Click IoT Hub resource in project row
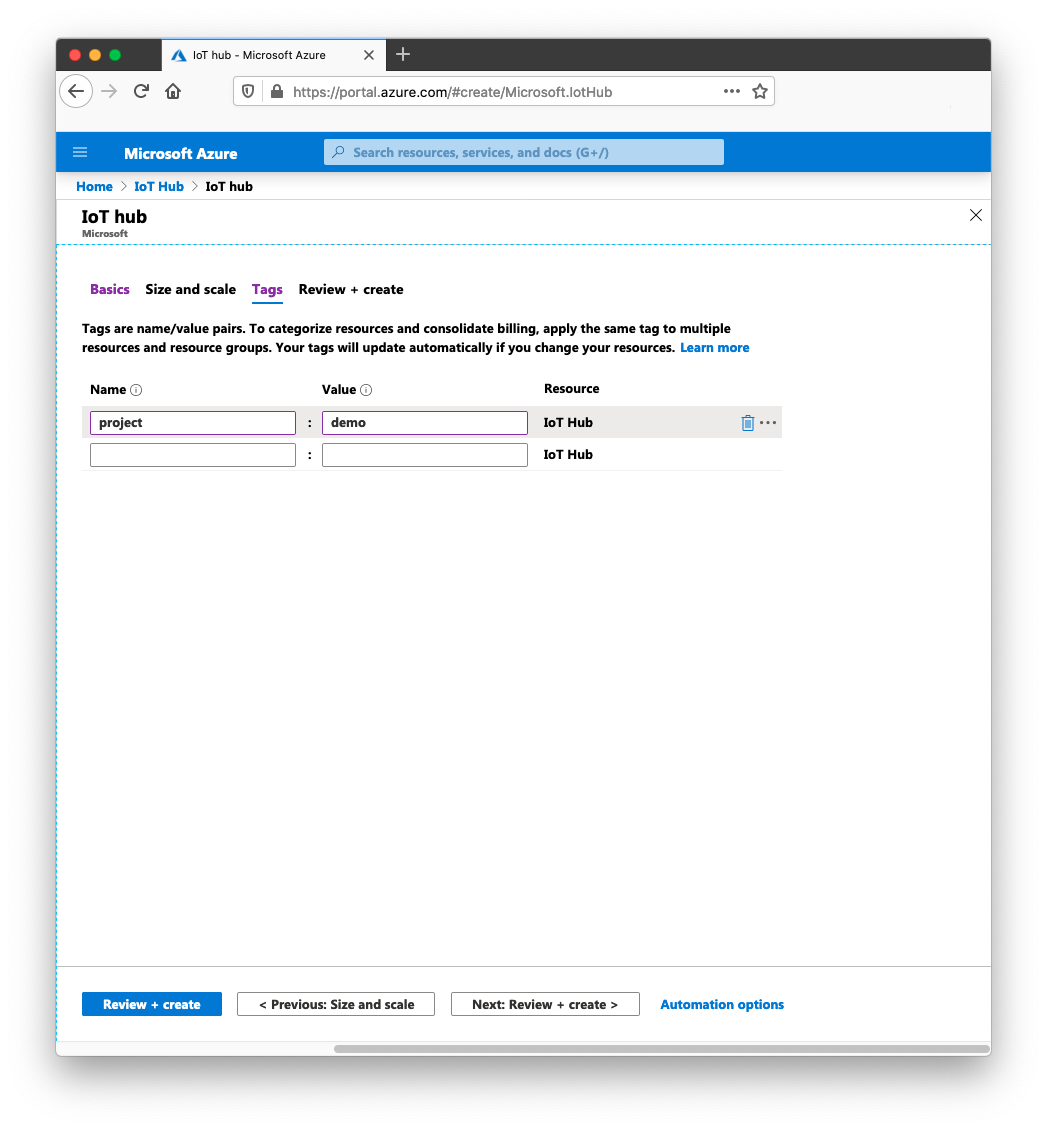1047x1130 pixels. click(568, 422)
